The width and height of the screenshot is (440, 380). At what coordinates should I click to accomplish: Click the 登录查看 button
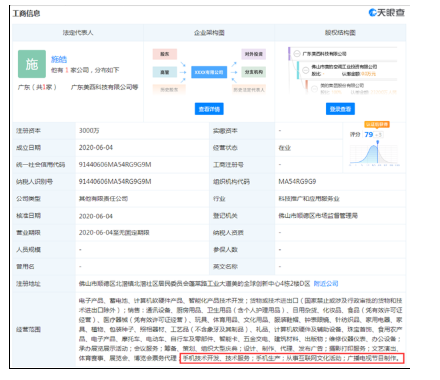(340, 109)
